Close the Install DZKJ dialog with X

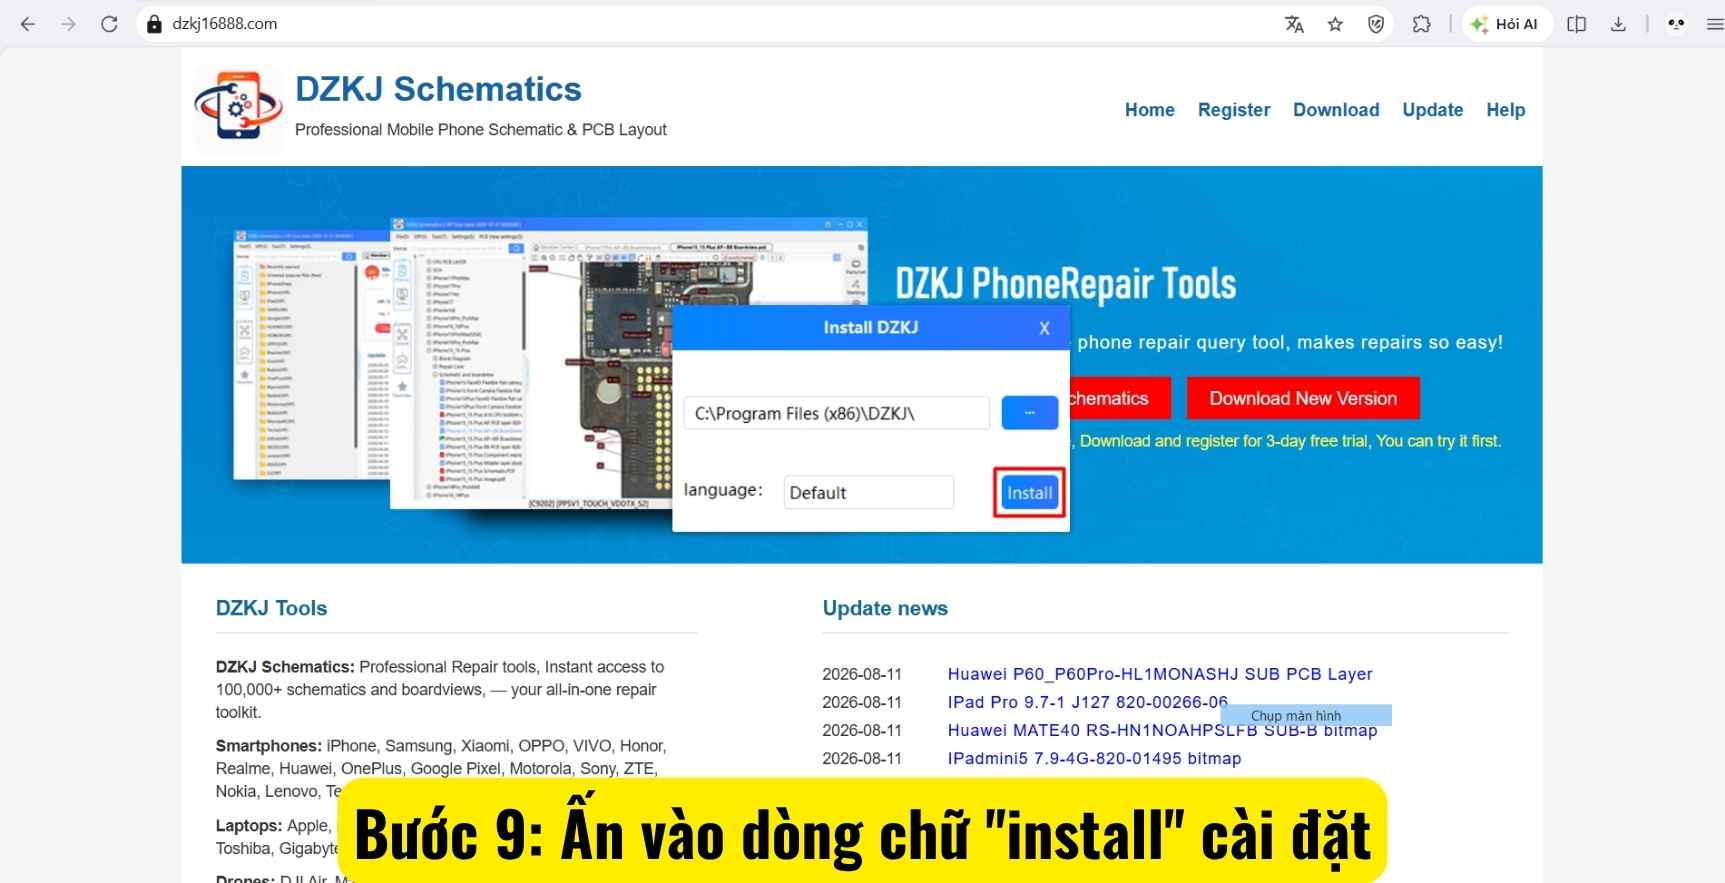click(x=1044, y=328)
